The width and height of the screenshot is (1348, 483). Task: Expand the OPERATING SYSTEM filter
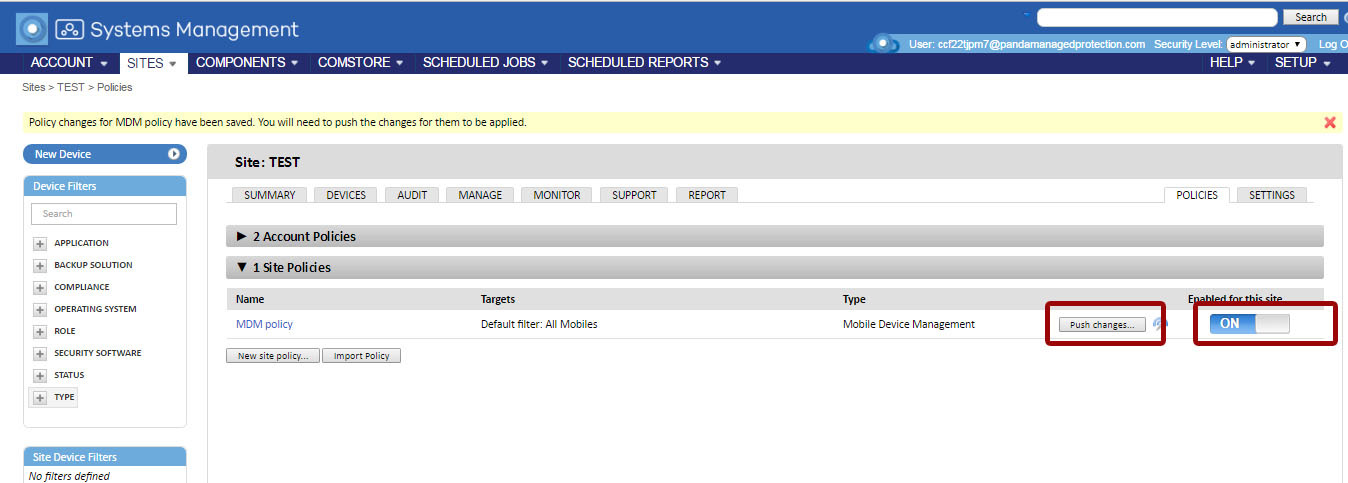(40, 310)
